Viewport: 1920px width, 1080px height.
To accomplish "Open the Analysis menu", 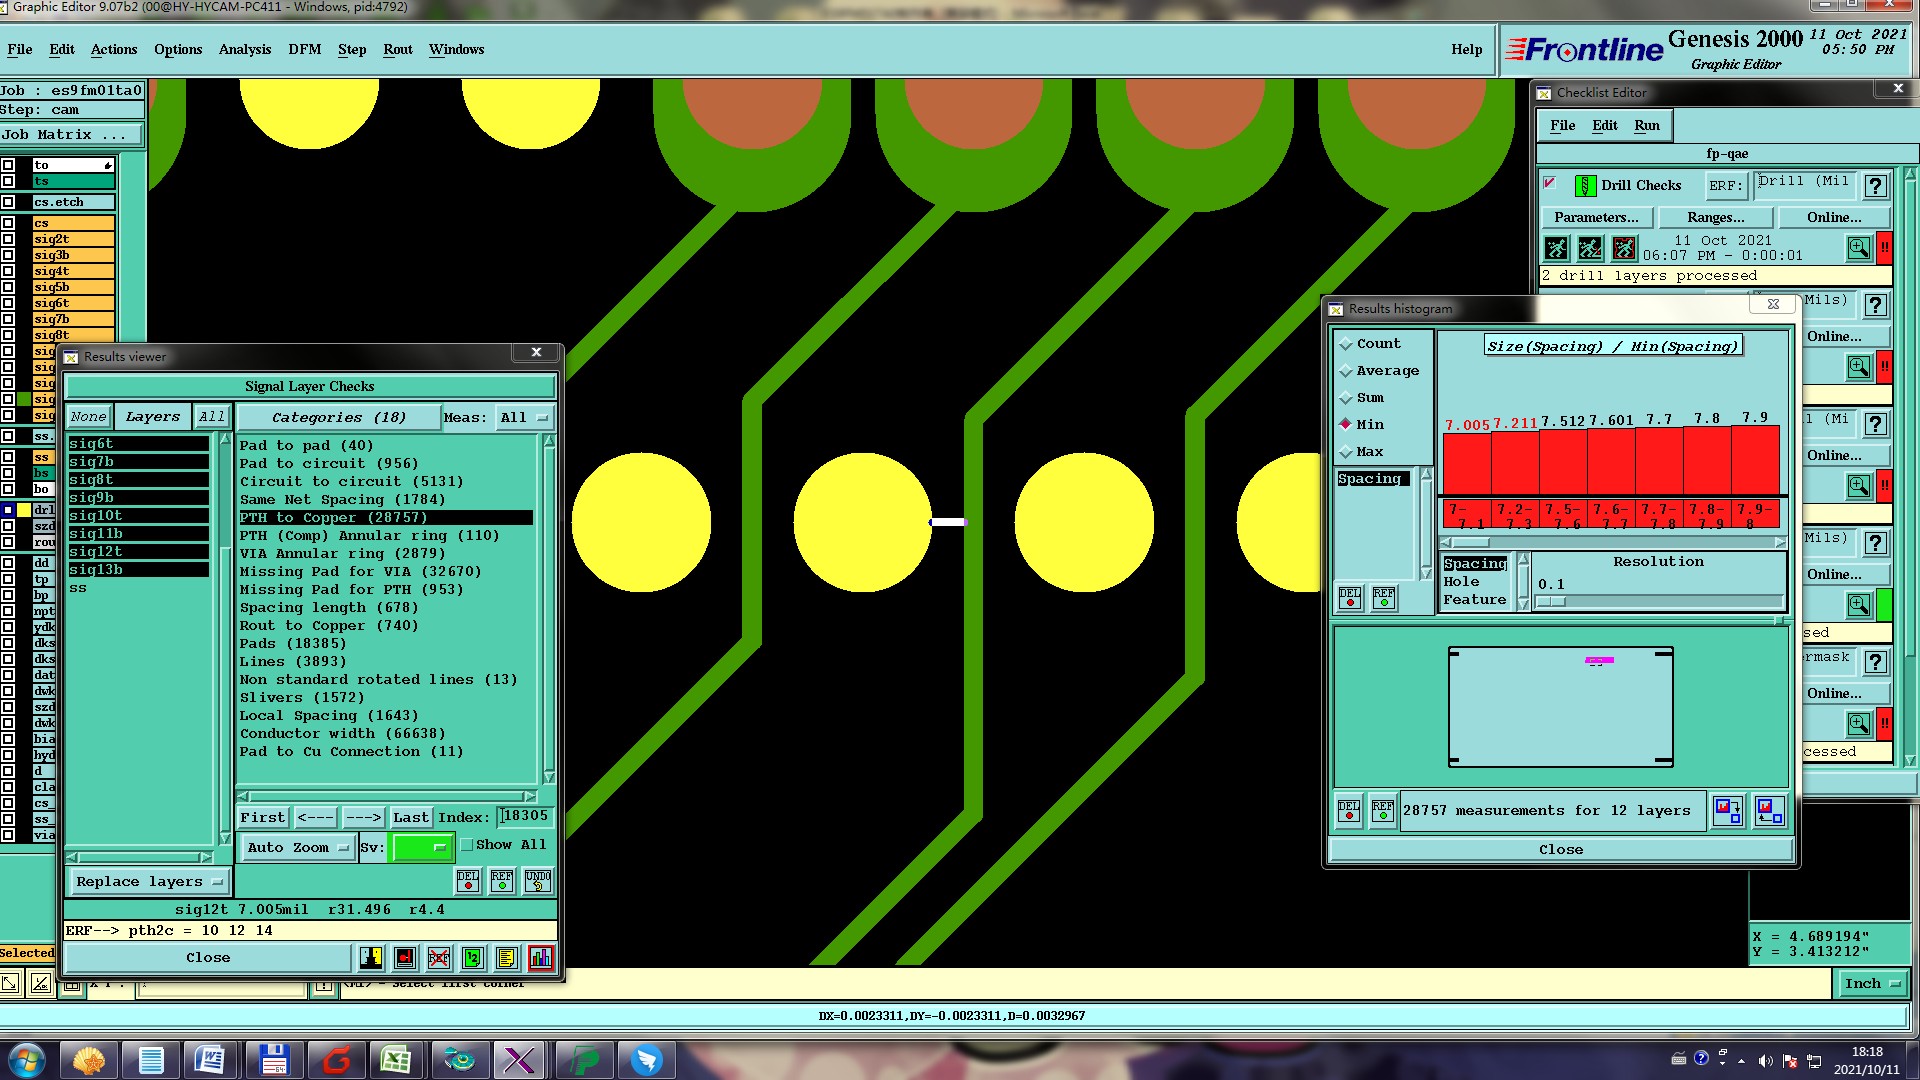I will click(x=244, y=49).
